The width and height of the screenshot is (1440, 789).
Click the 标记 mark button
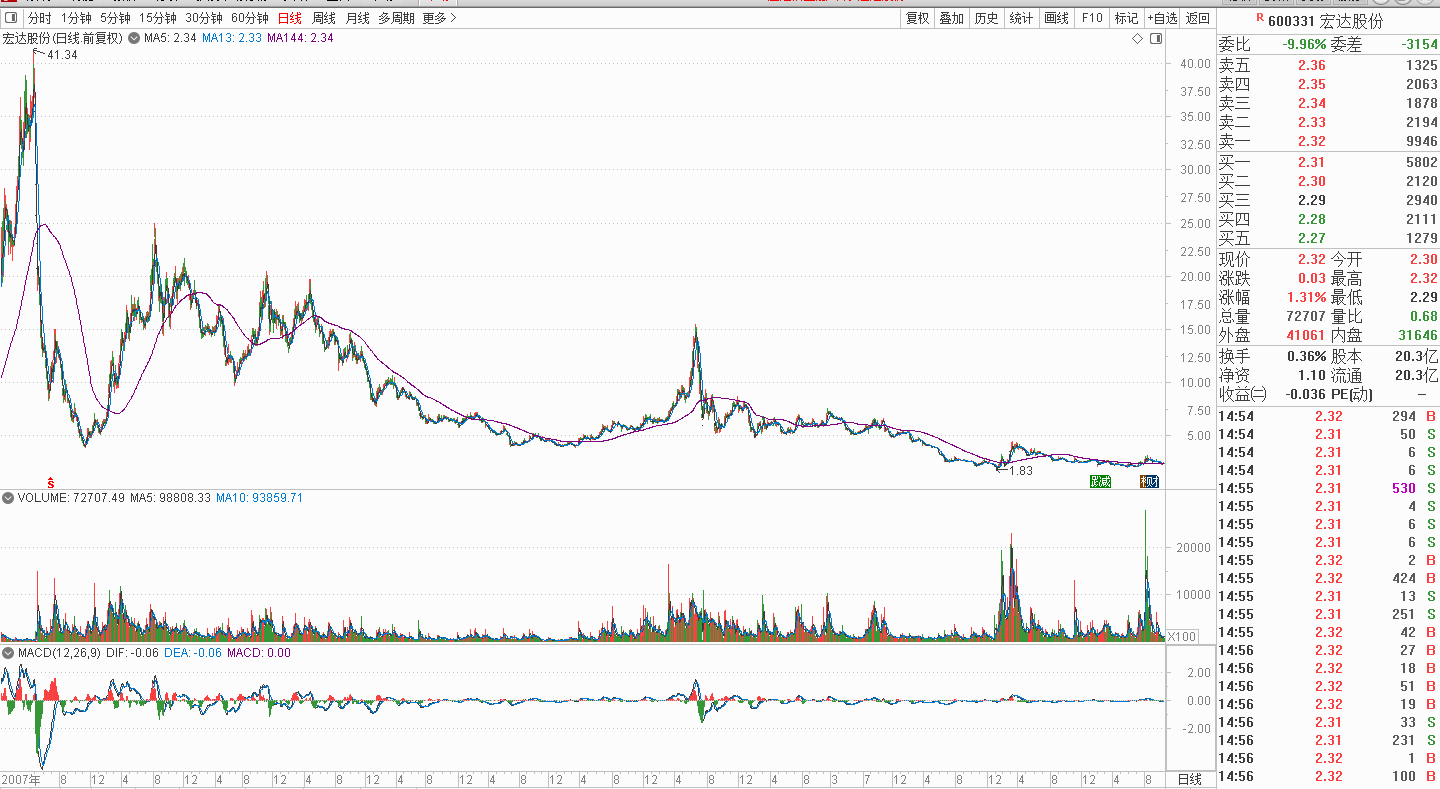click(1126, 18)
